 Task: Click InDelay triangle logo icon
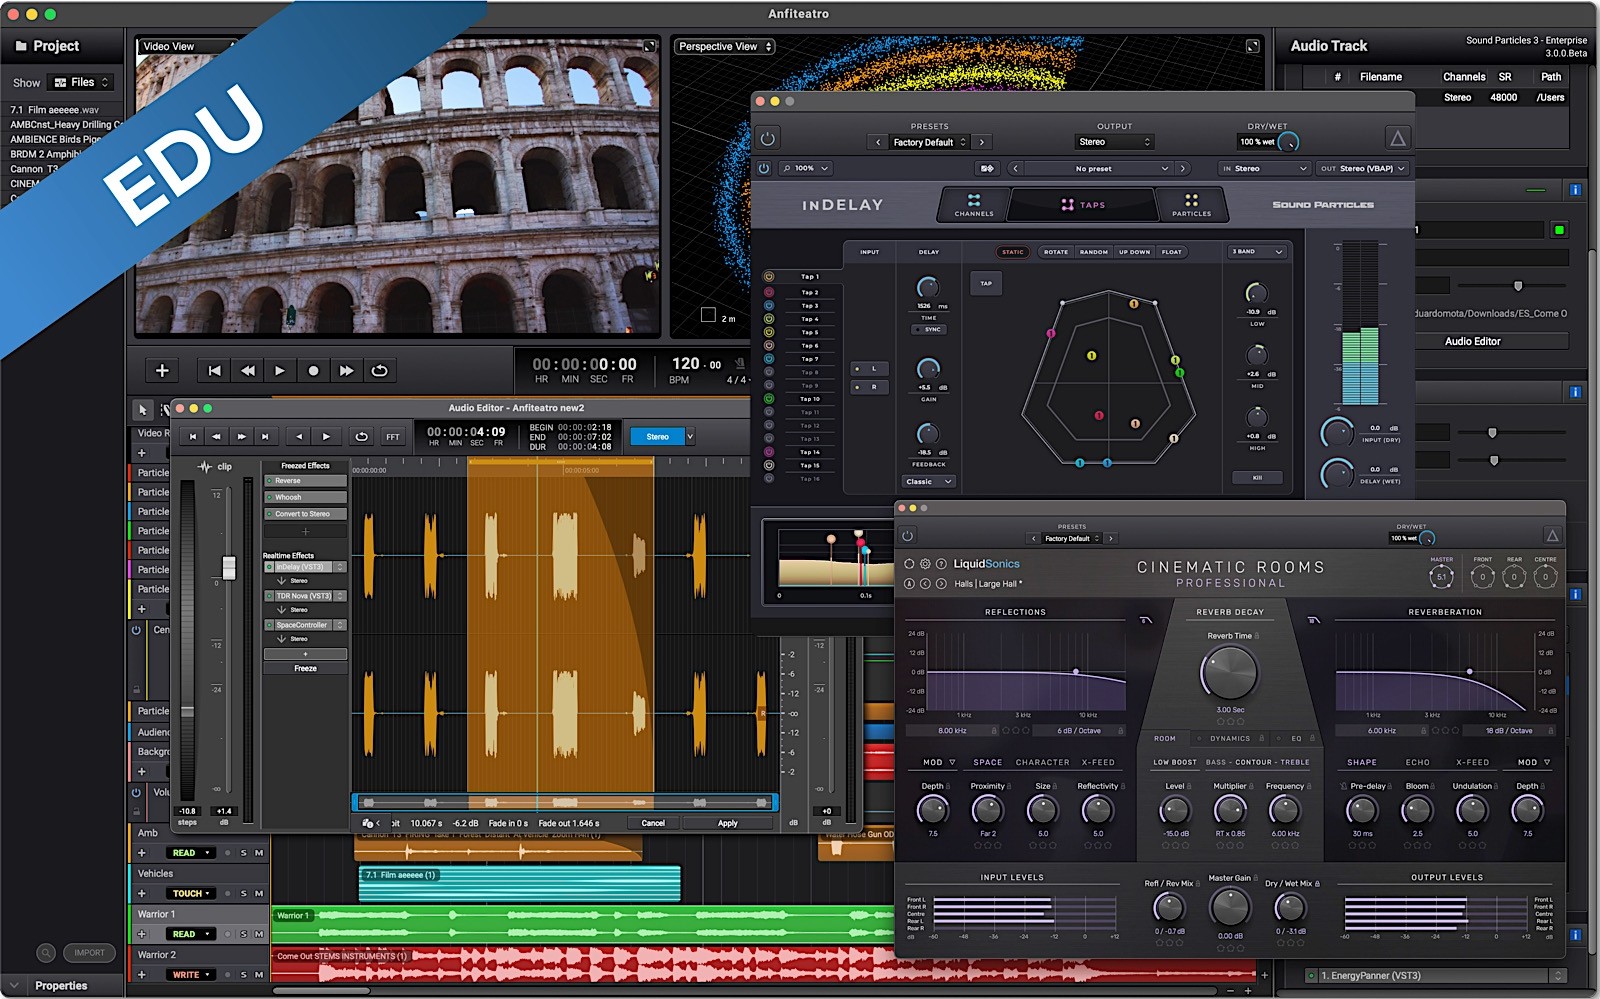[1398, 138]
